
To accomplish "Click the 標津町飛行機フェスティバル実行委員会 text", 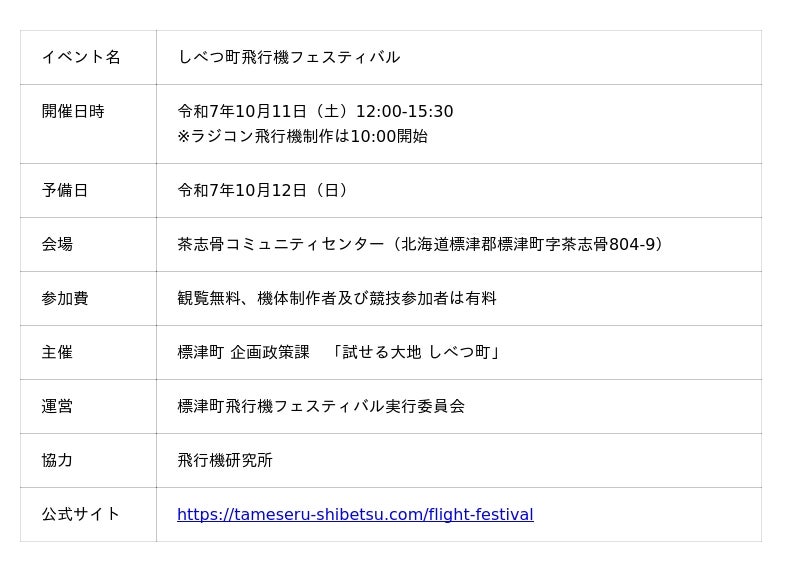I will click(x=321, y=406).
